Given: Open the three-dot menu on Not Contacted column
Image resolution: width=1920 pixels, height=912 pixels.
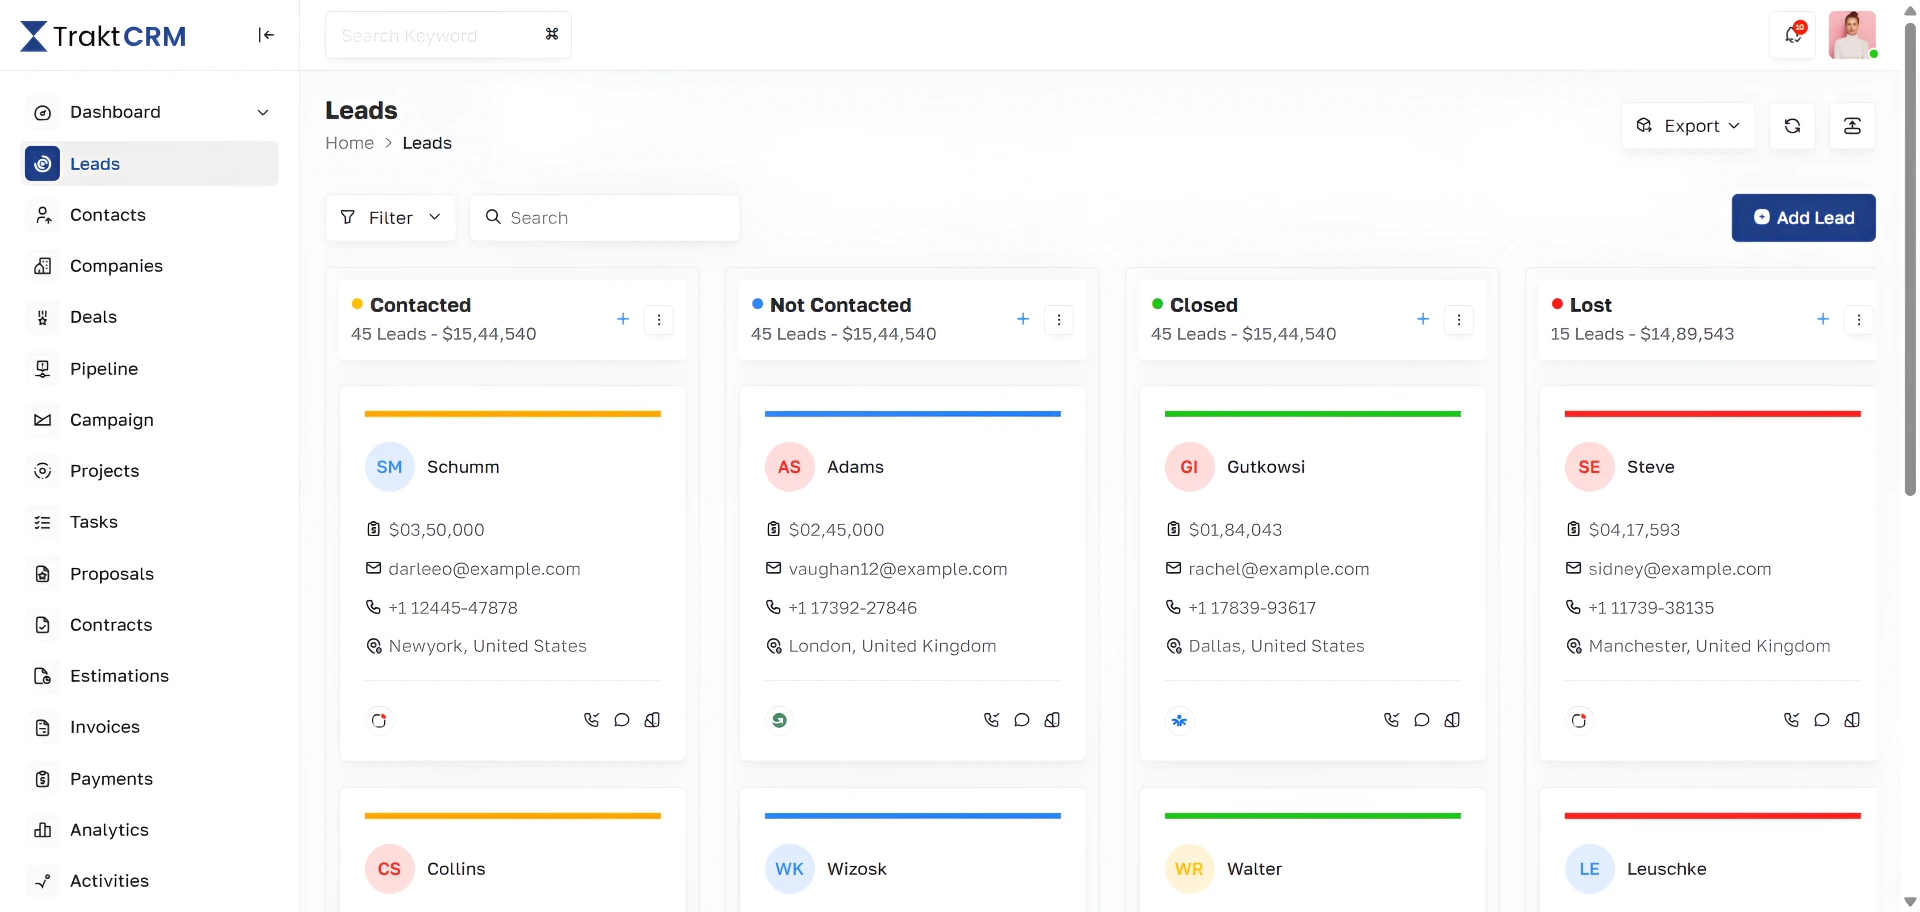Looking at the screenshot, I should (x=1059, y=320).
